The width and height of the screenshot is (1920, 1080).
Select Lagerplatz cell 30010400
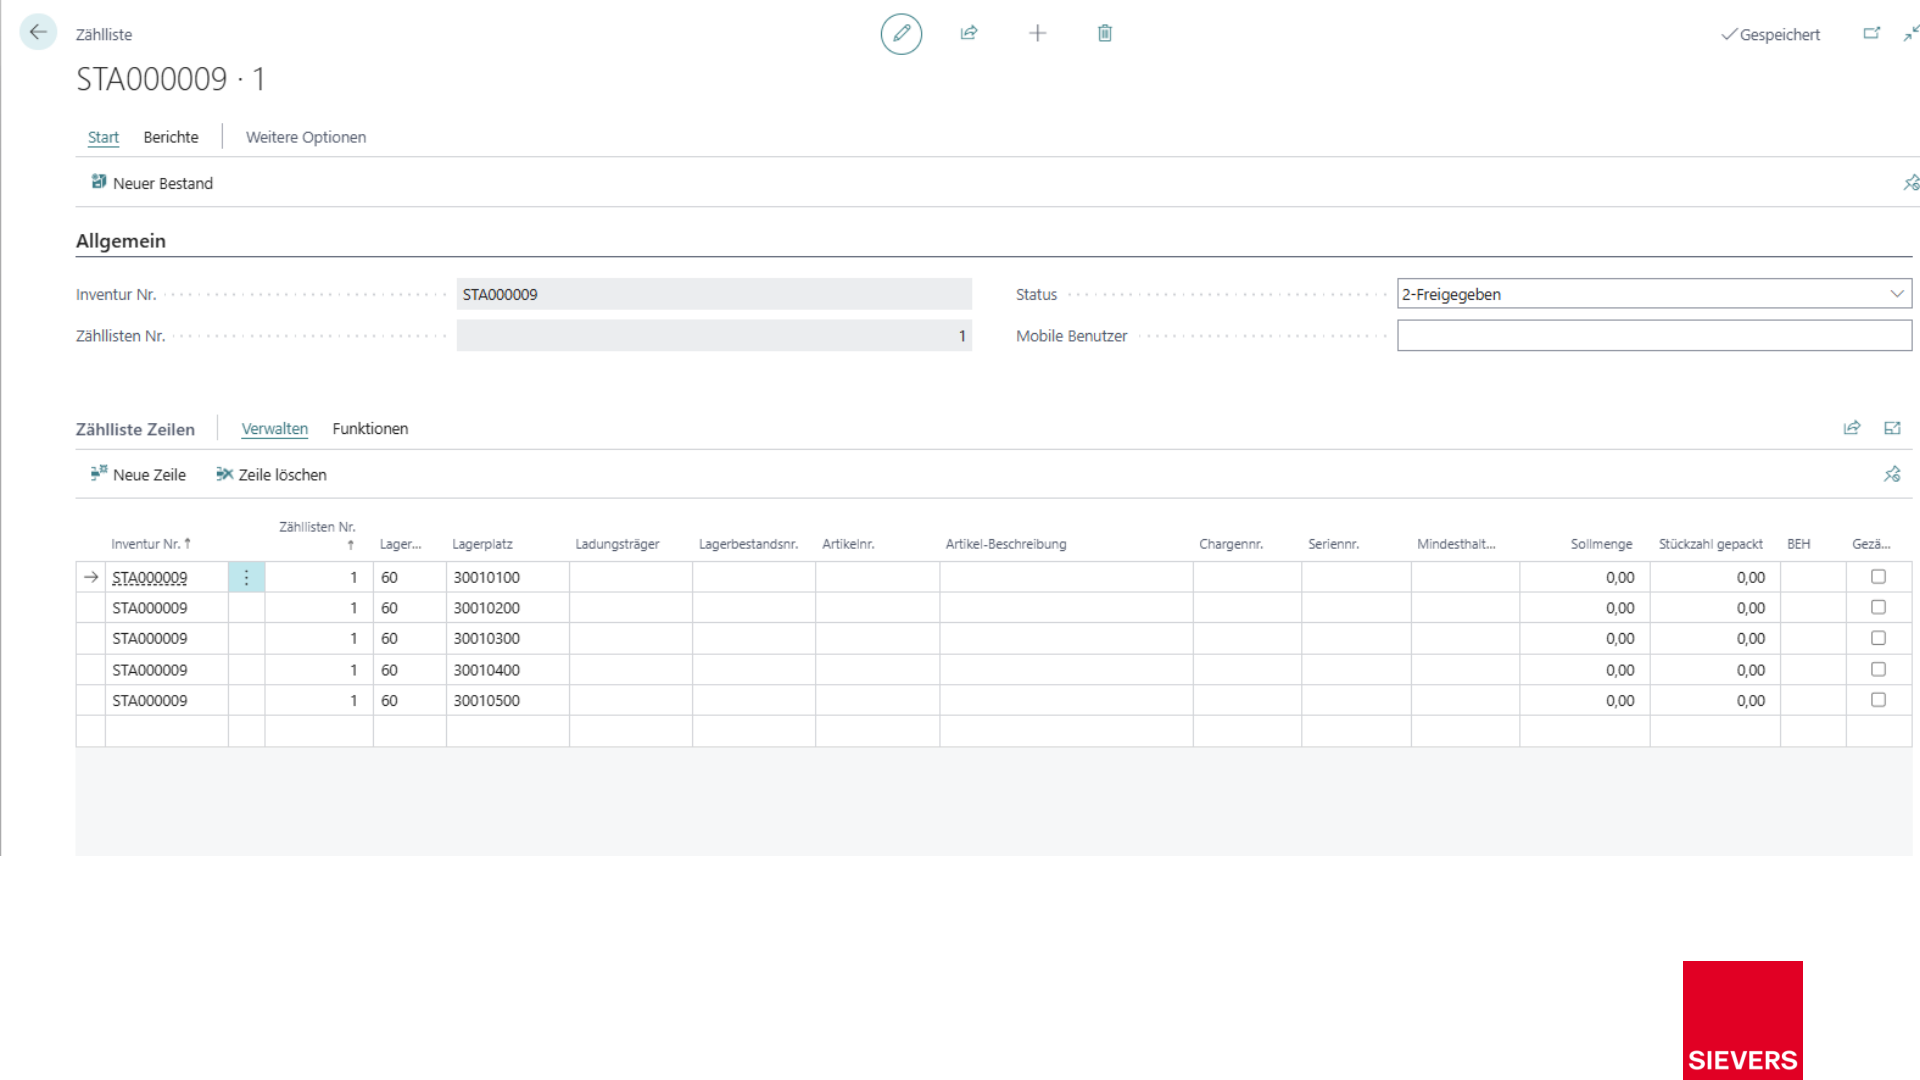coord(508,670)
